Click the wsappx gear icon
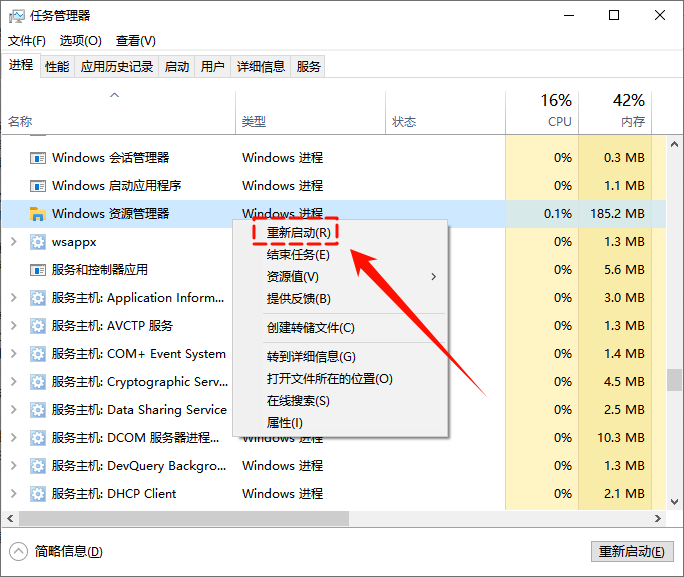The image size is (684, 577). pyautogui.click(x=38, y=242)
